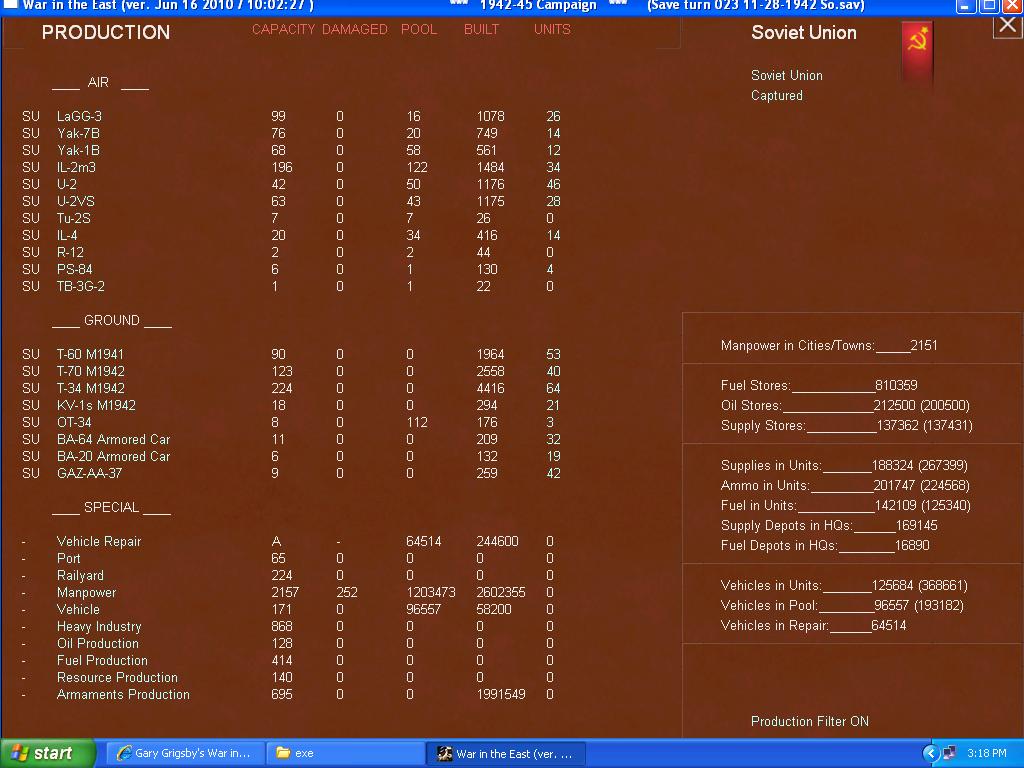Select the PS-84 aircraft row
Image resolution: width=1024 pixels, height=768 pixels.
(291, 269)
